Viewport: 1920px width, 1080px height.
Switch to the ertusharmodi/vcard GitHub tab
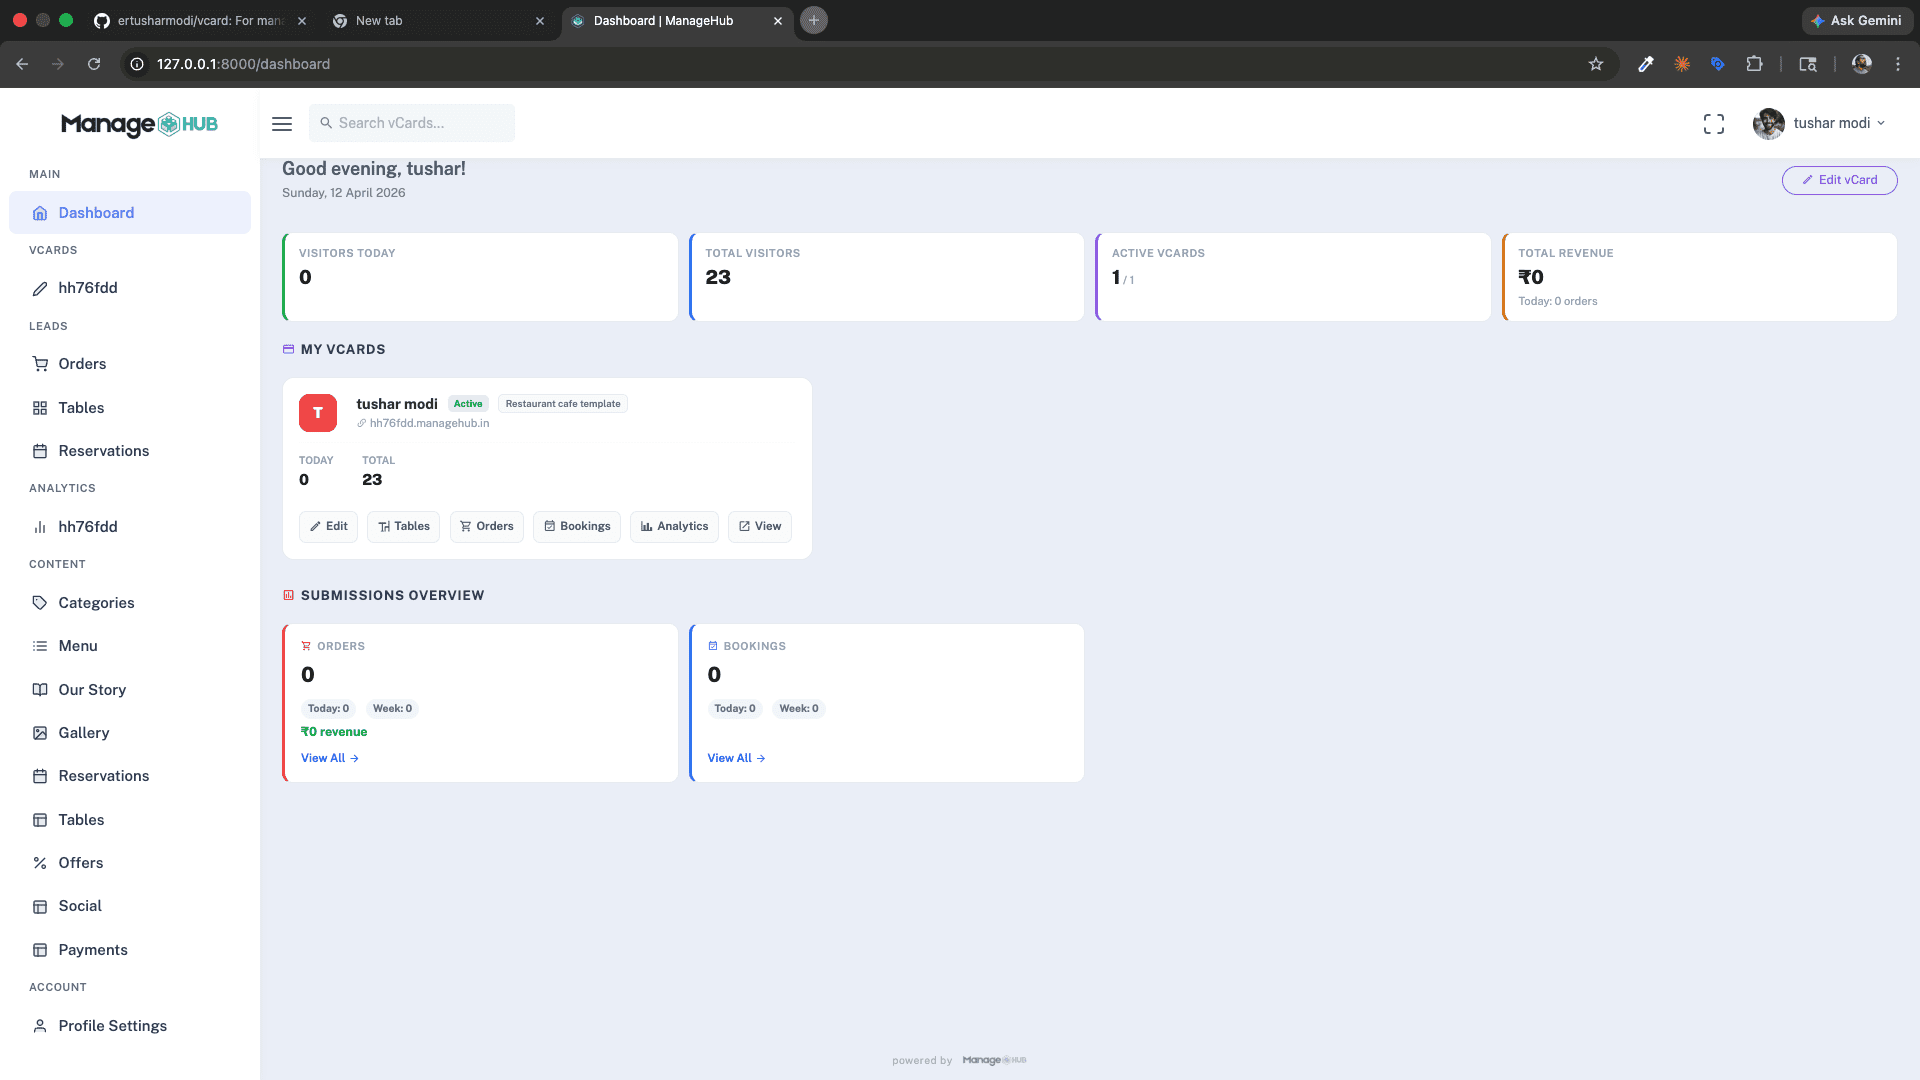coord(200,20)
